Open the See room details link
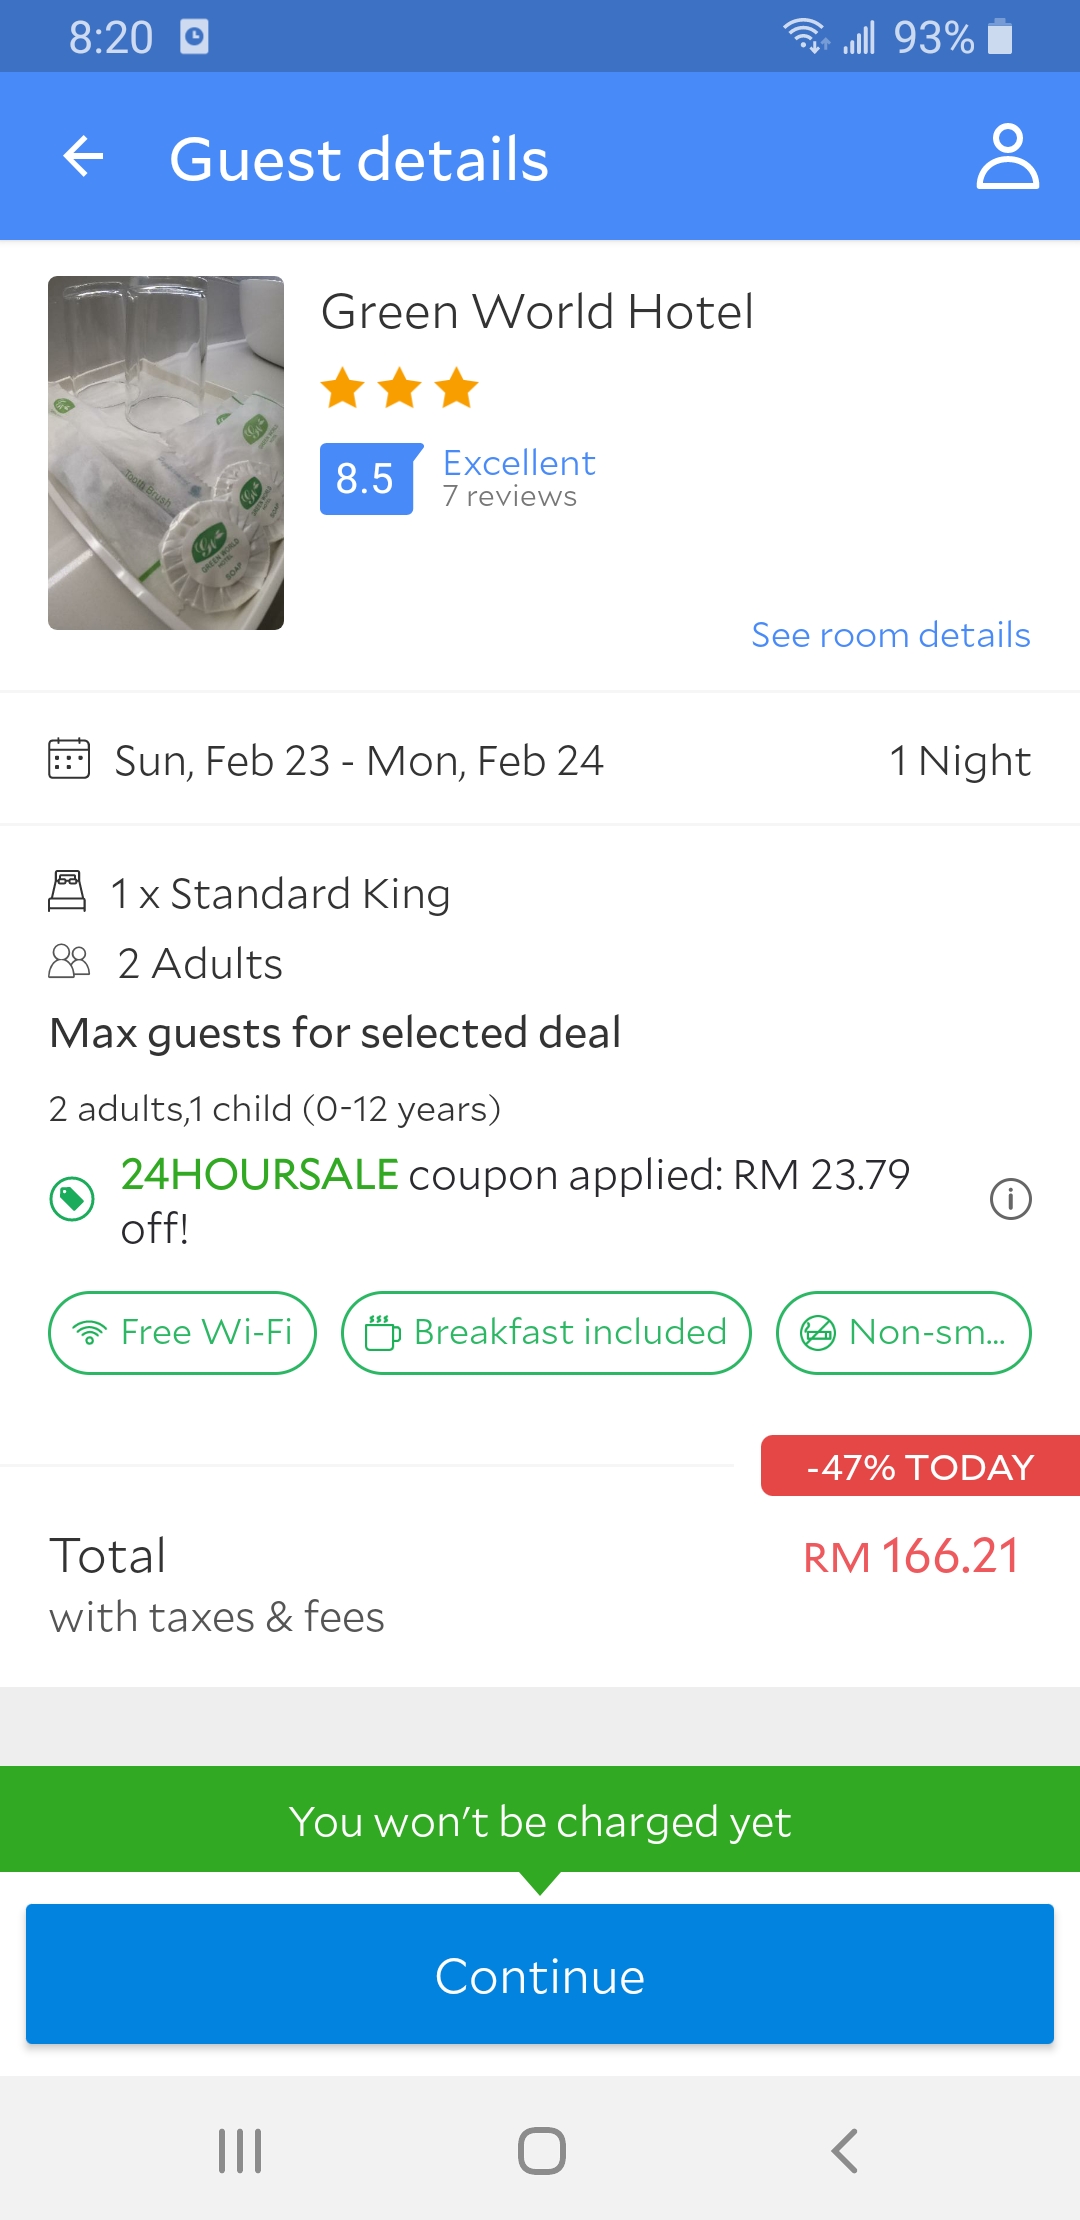The width and height of the screenshot is (1080, 2220). click(890, 635)
